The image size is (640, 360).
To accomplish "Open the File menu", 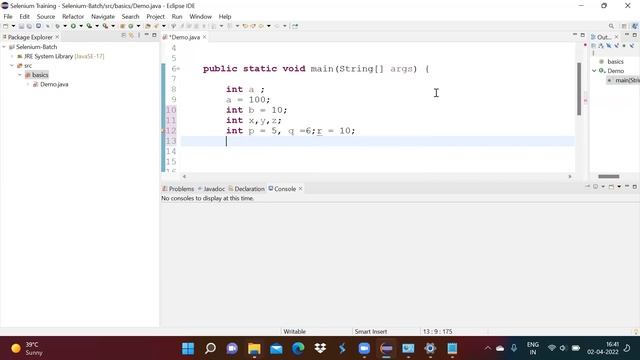I will (x=8, y=17).
